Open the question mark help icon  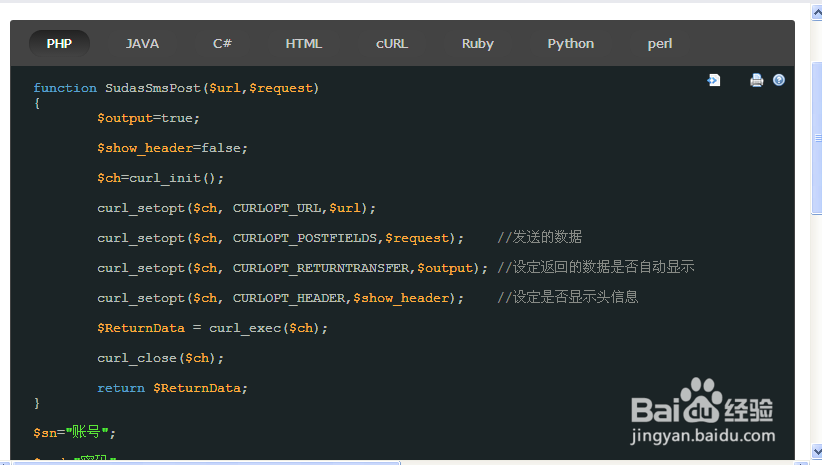click(x=779, y=80)
